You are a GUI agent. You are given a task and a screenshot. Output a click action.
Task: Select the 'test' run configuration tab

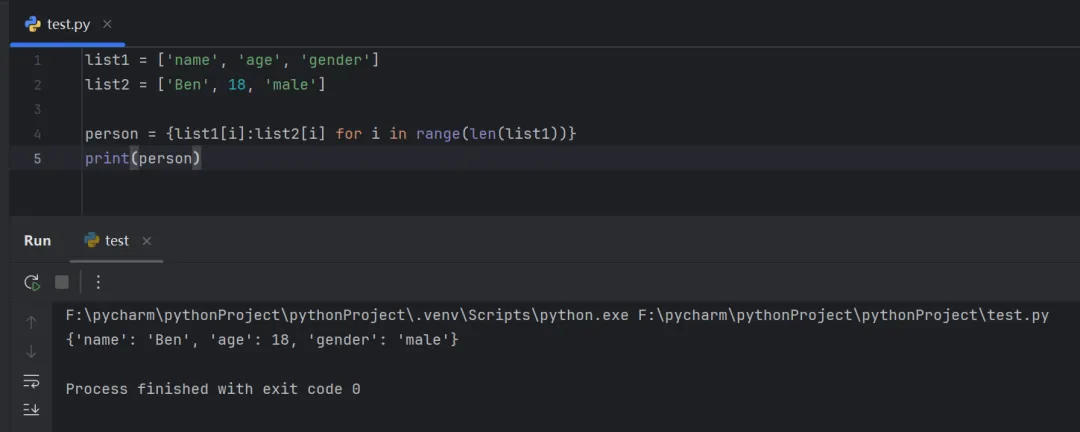tap(116, 241)
